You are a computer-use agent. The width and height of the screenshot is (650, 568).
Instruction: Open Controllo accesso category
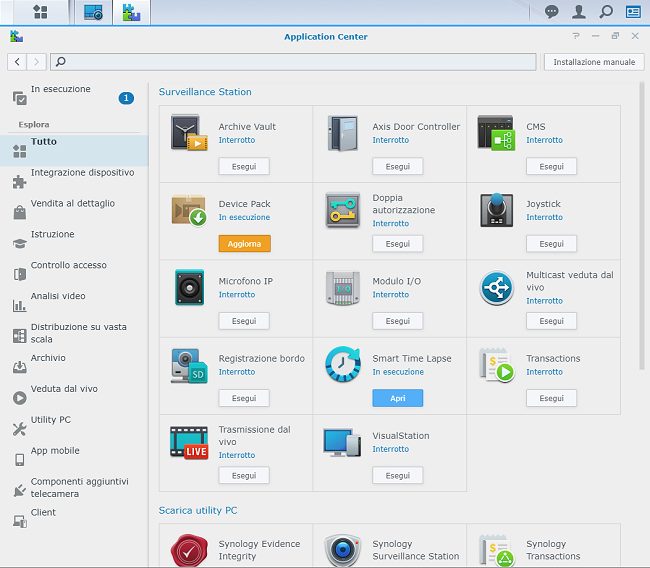(x=74, y=274)
